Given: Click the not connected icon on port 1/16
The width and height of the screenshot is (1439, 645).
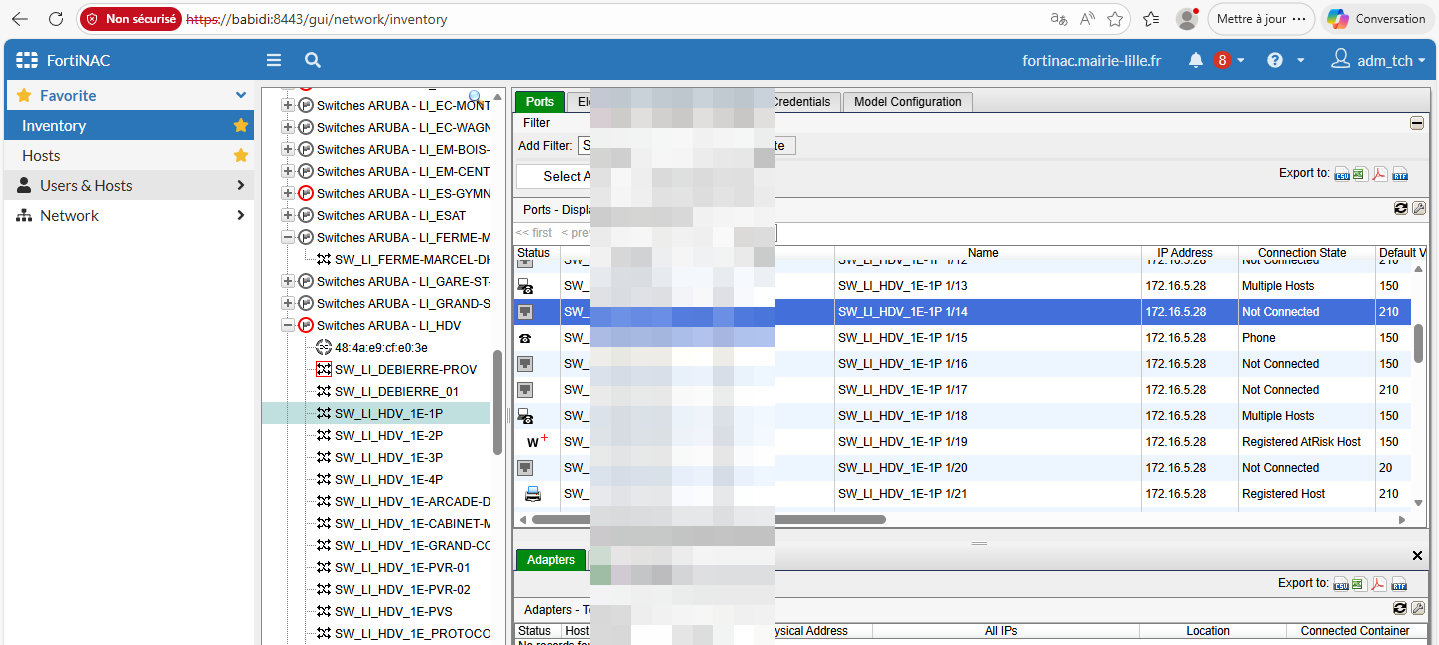Looking at the screenshot, I should [x=525, y=364].
